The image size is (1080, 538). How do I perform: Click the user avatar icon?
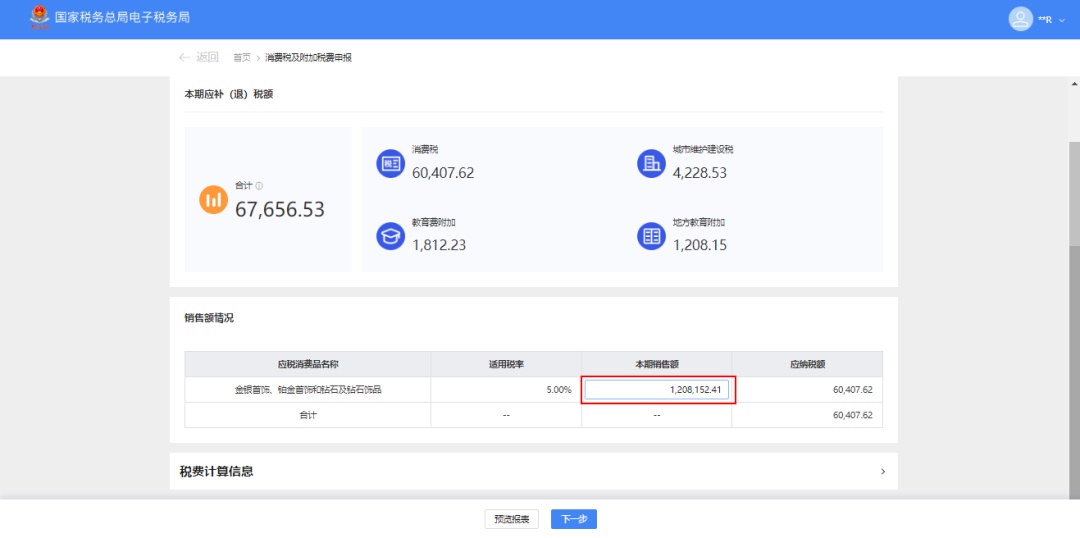point(1020,19)
